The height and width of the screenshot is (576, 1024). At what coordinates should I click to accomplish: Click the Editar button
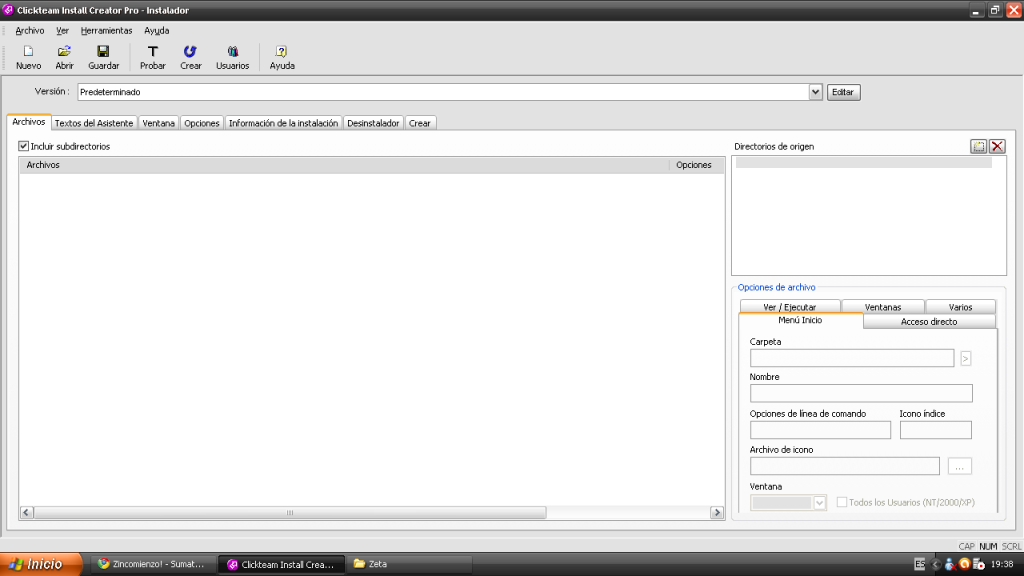pos(843,92)
